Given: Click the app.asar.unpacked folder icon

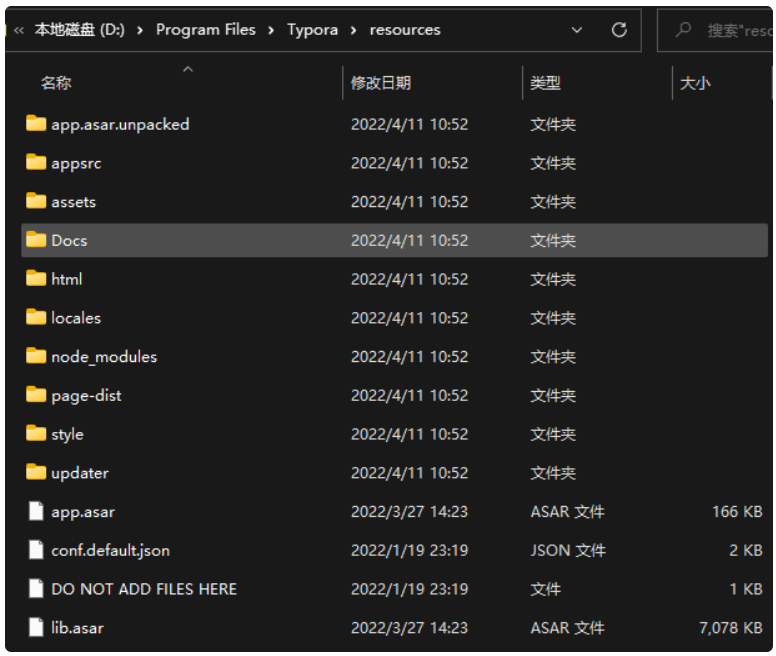Looking at the screenshot, I should [x=36, y=123].
